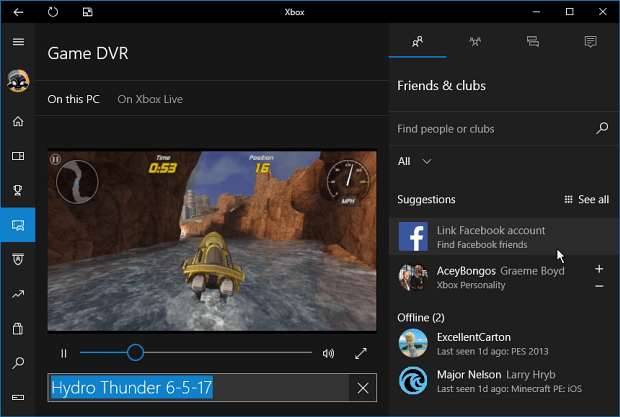Viewport: 620px width, 417px height.
Task: Open the Store bag icon
Action: tap(18, 328)
